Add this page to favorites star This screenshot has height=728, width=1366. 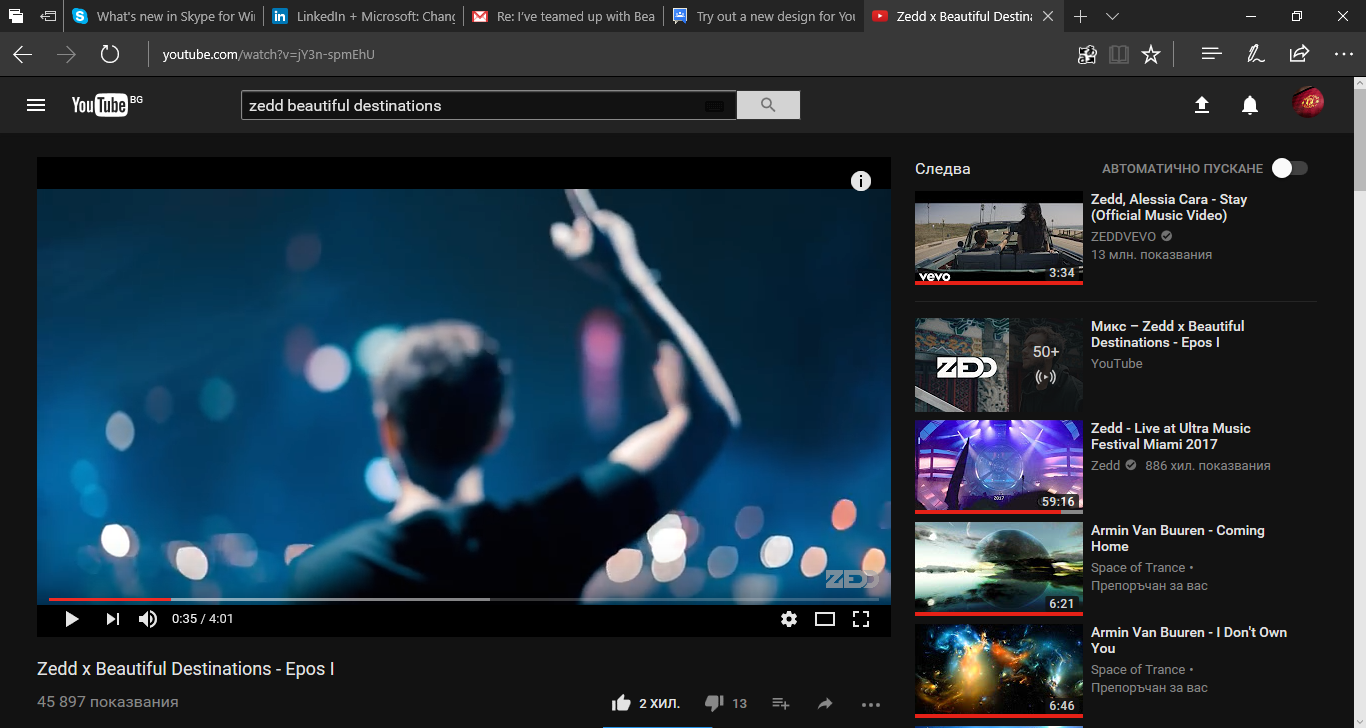pyautogui.click(x=1151, y=54)
